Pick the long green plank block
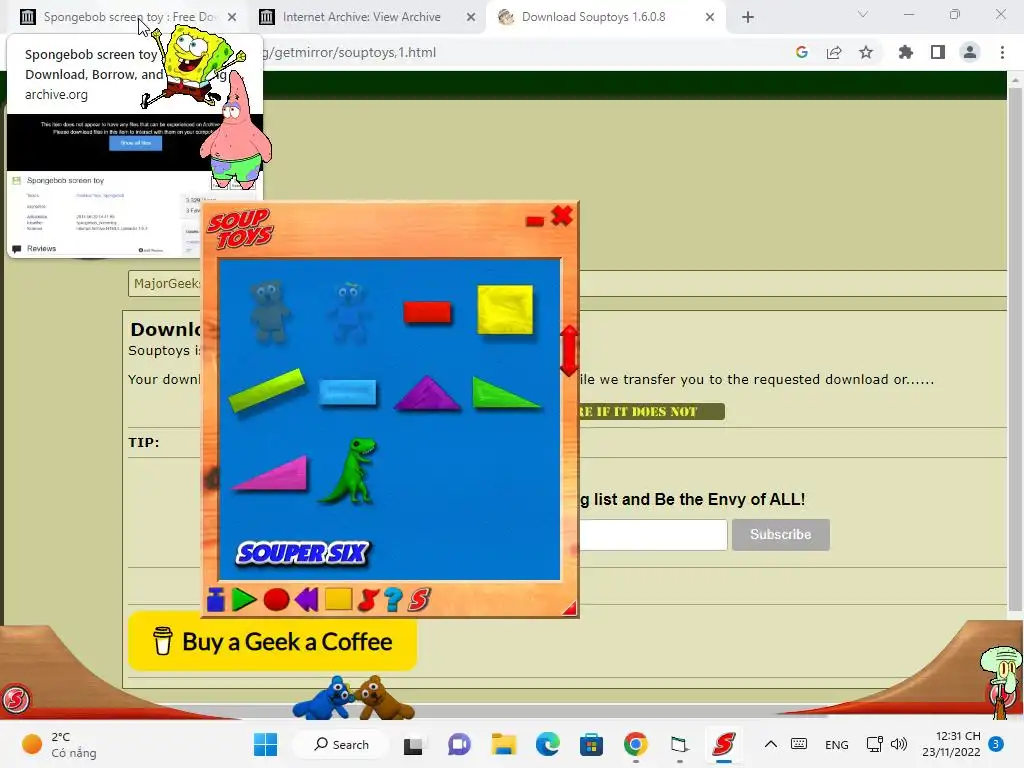Screen dimensions: 1024x768 [267, 390]
